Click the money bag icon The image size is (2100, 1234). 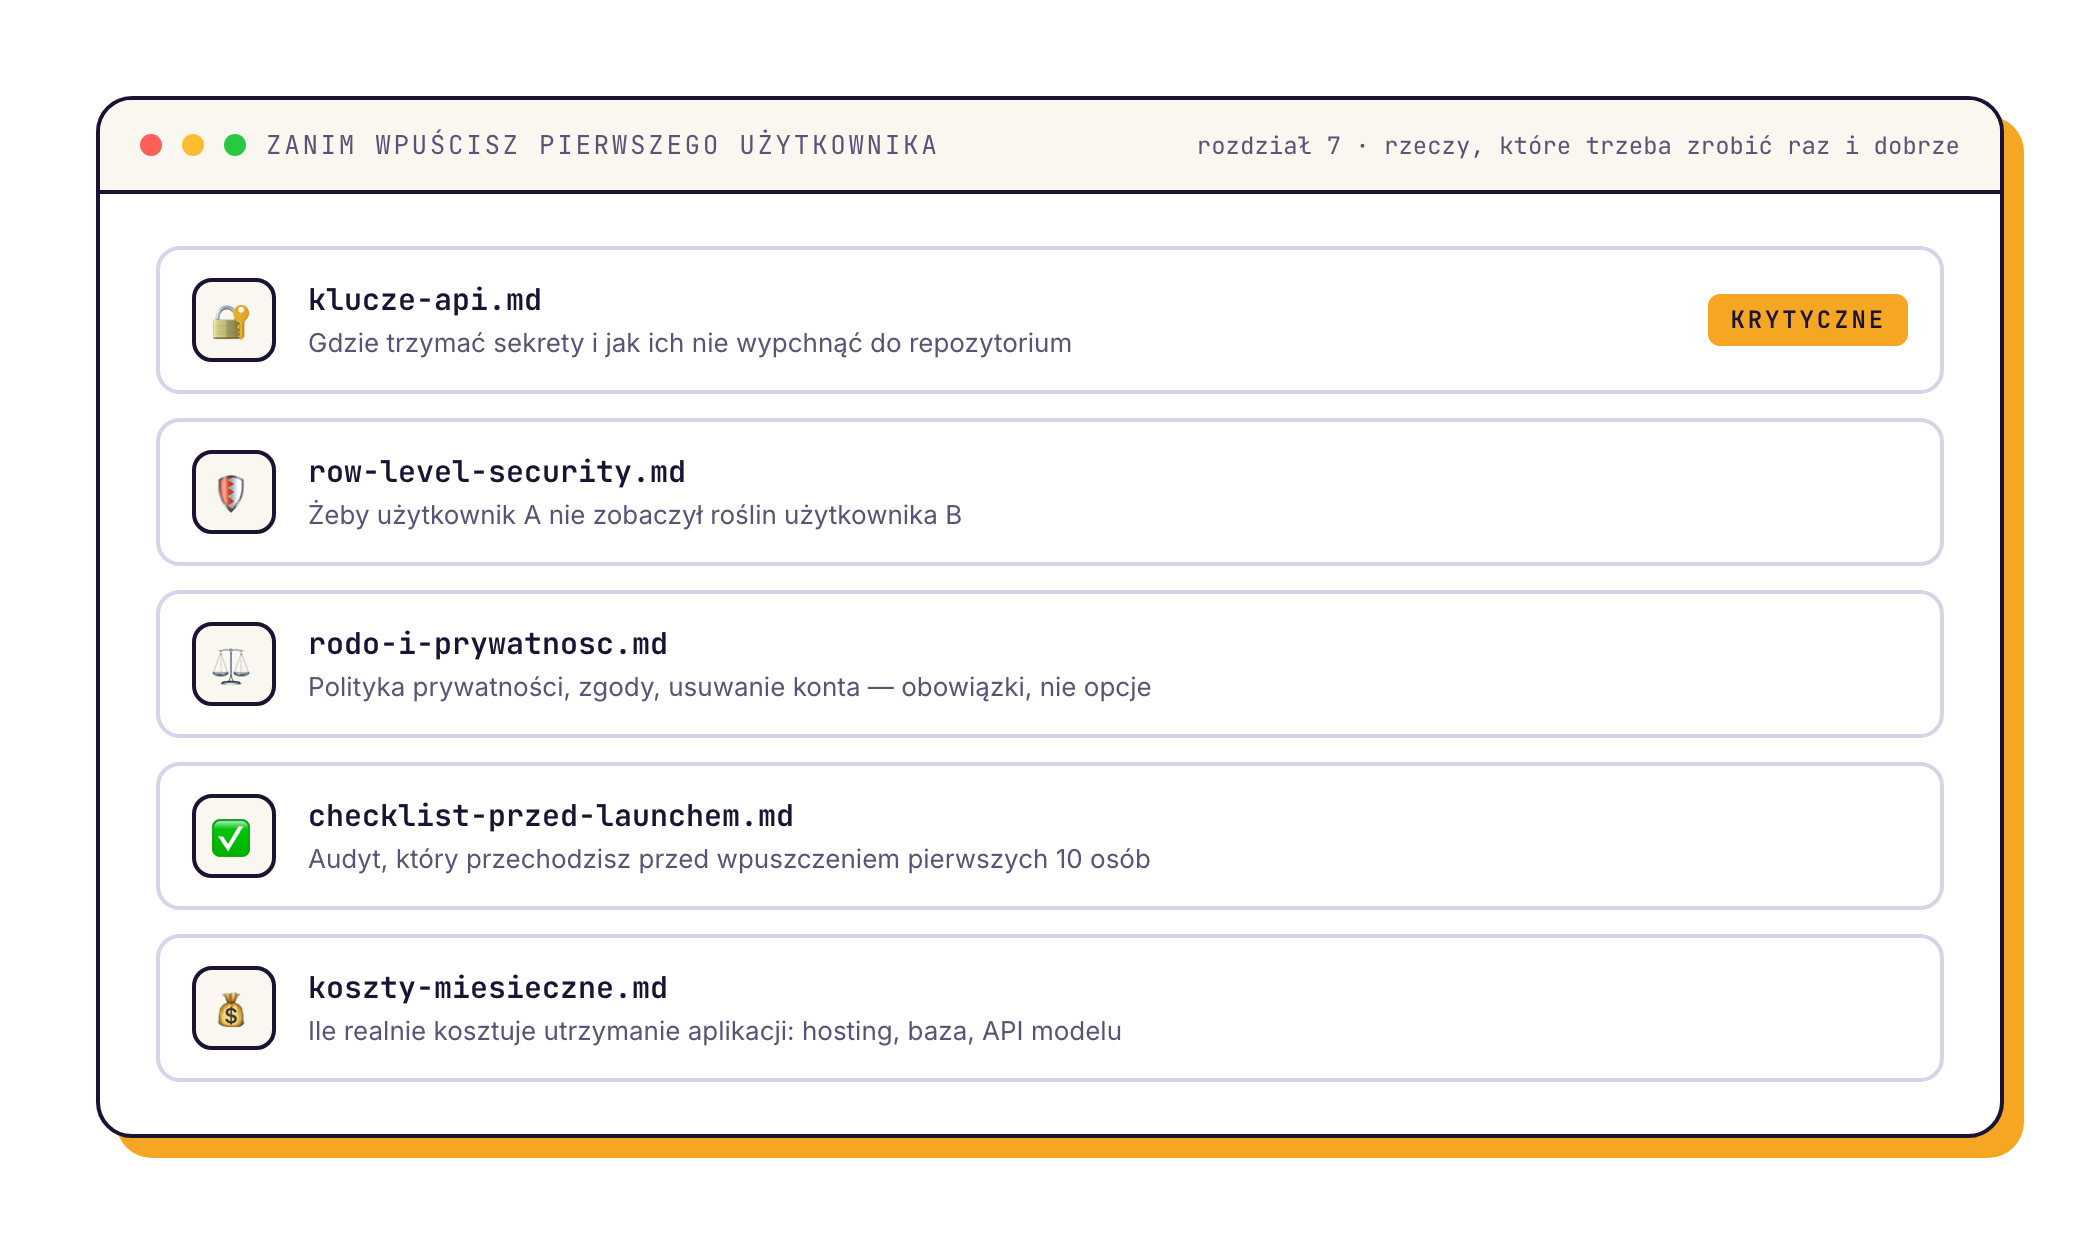click(233, 1008)
